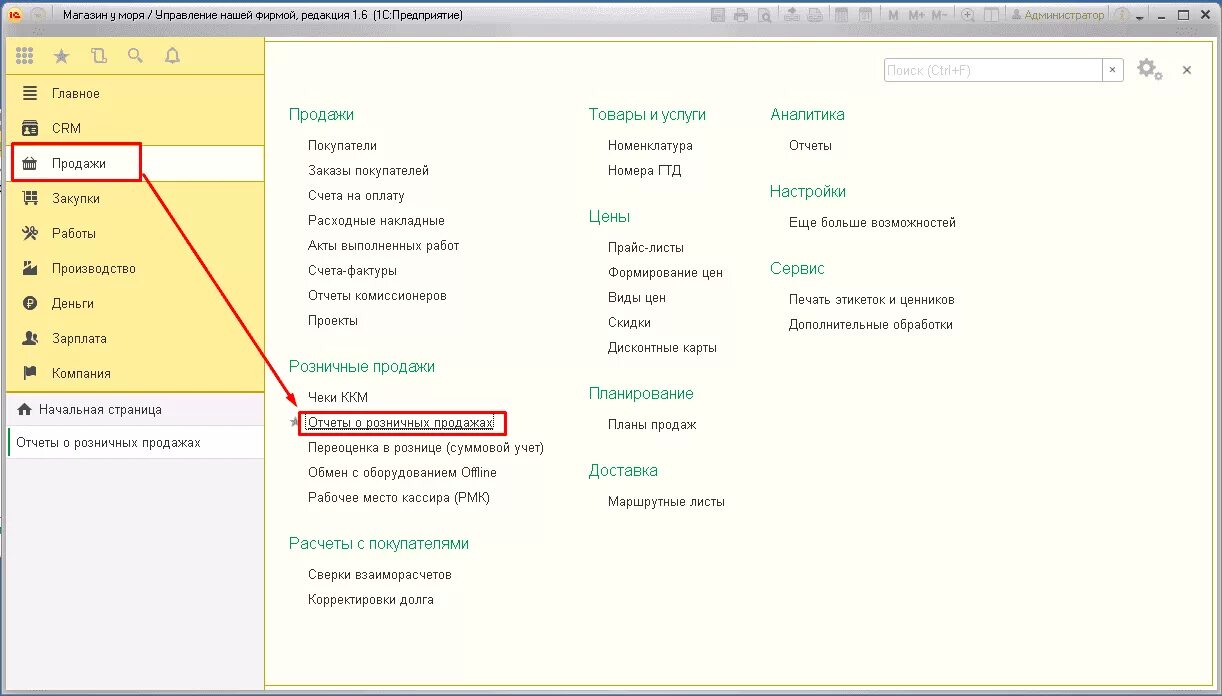
Task: Open Проекты link
Action: click(333, 320)
